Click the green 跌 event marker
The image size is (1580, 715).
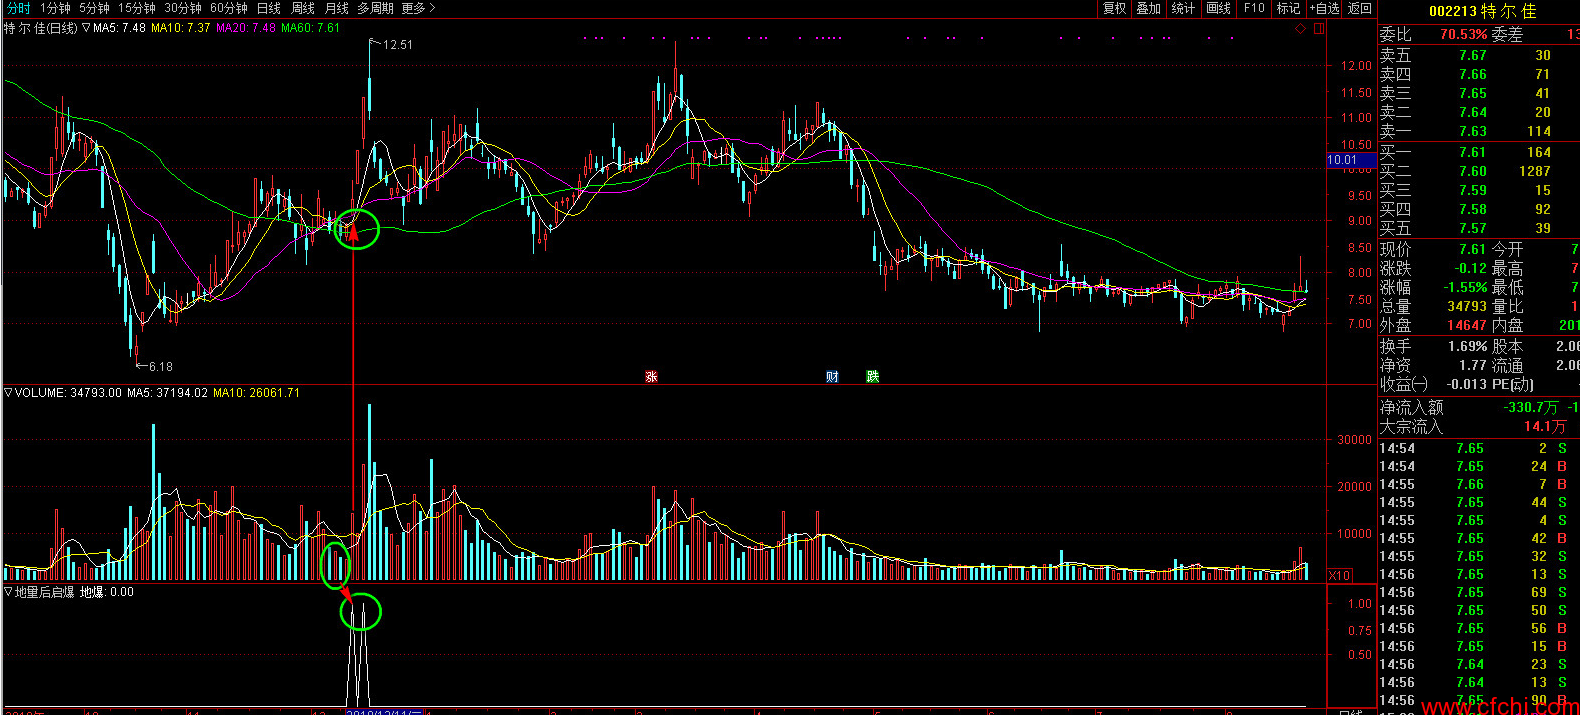[872, 377]
